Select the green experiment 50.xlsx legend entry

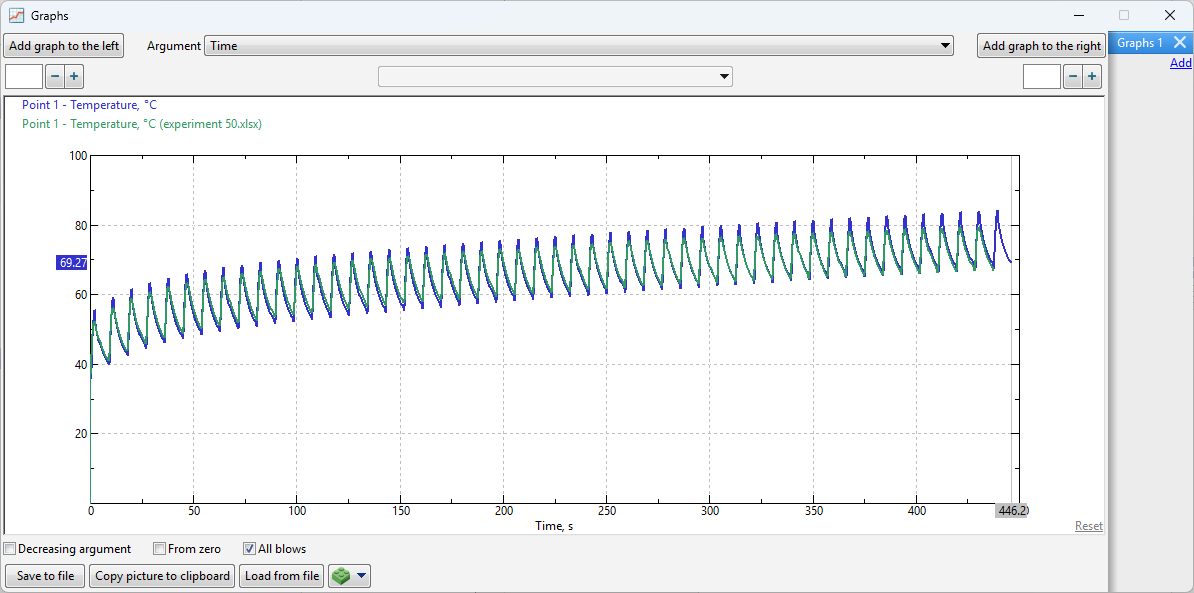point(141,124)
